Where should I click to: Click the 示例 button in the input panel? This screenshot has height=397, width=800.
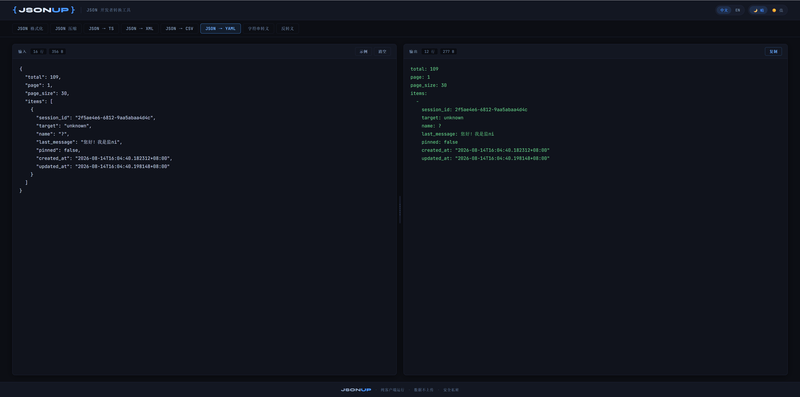[x=363, y=52]
